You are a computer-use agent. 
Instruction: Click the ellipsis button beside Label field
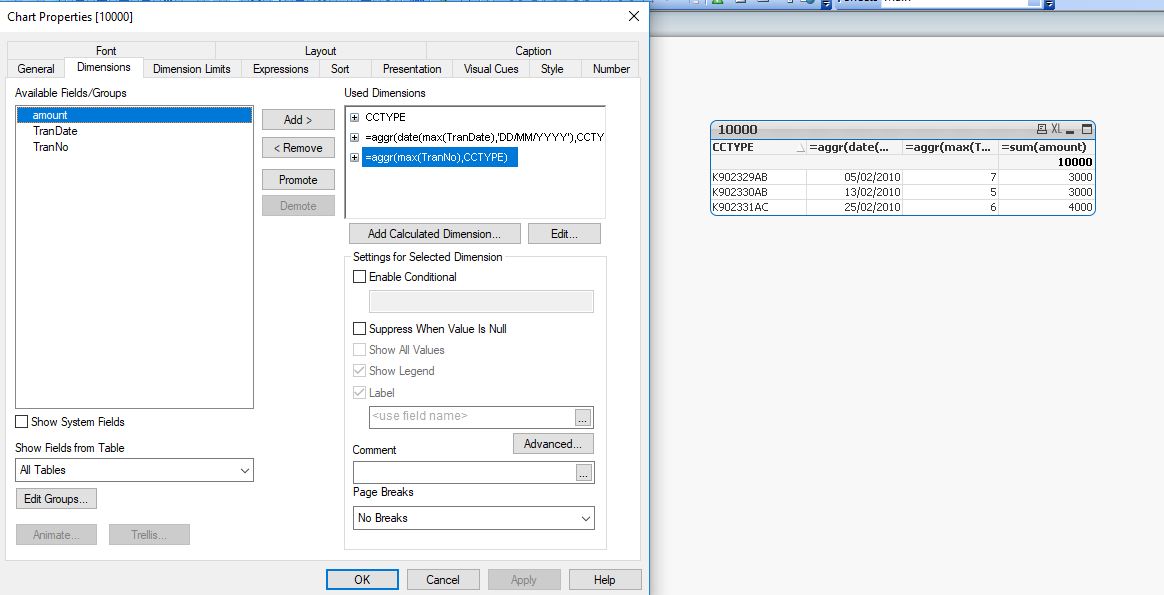click(x=584, y=417)
